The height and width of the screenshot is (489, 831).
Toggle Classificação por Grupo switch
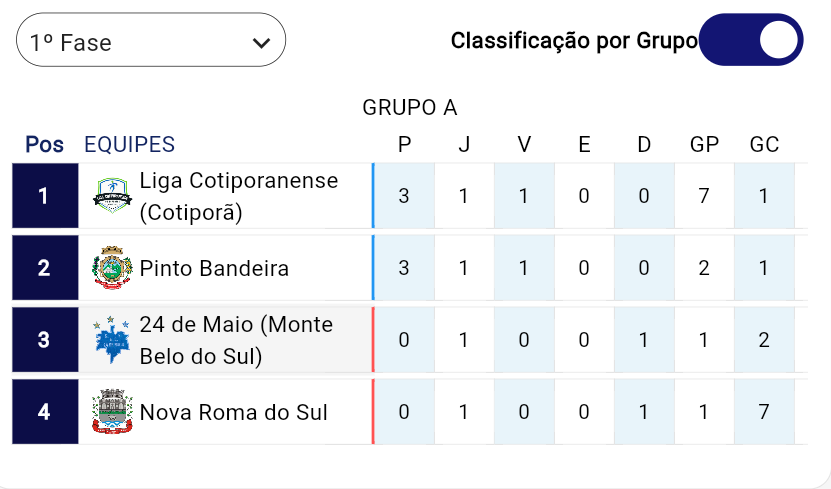(751, 40)
